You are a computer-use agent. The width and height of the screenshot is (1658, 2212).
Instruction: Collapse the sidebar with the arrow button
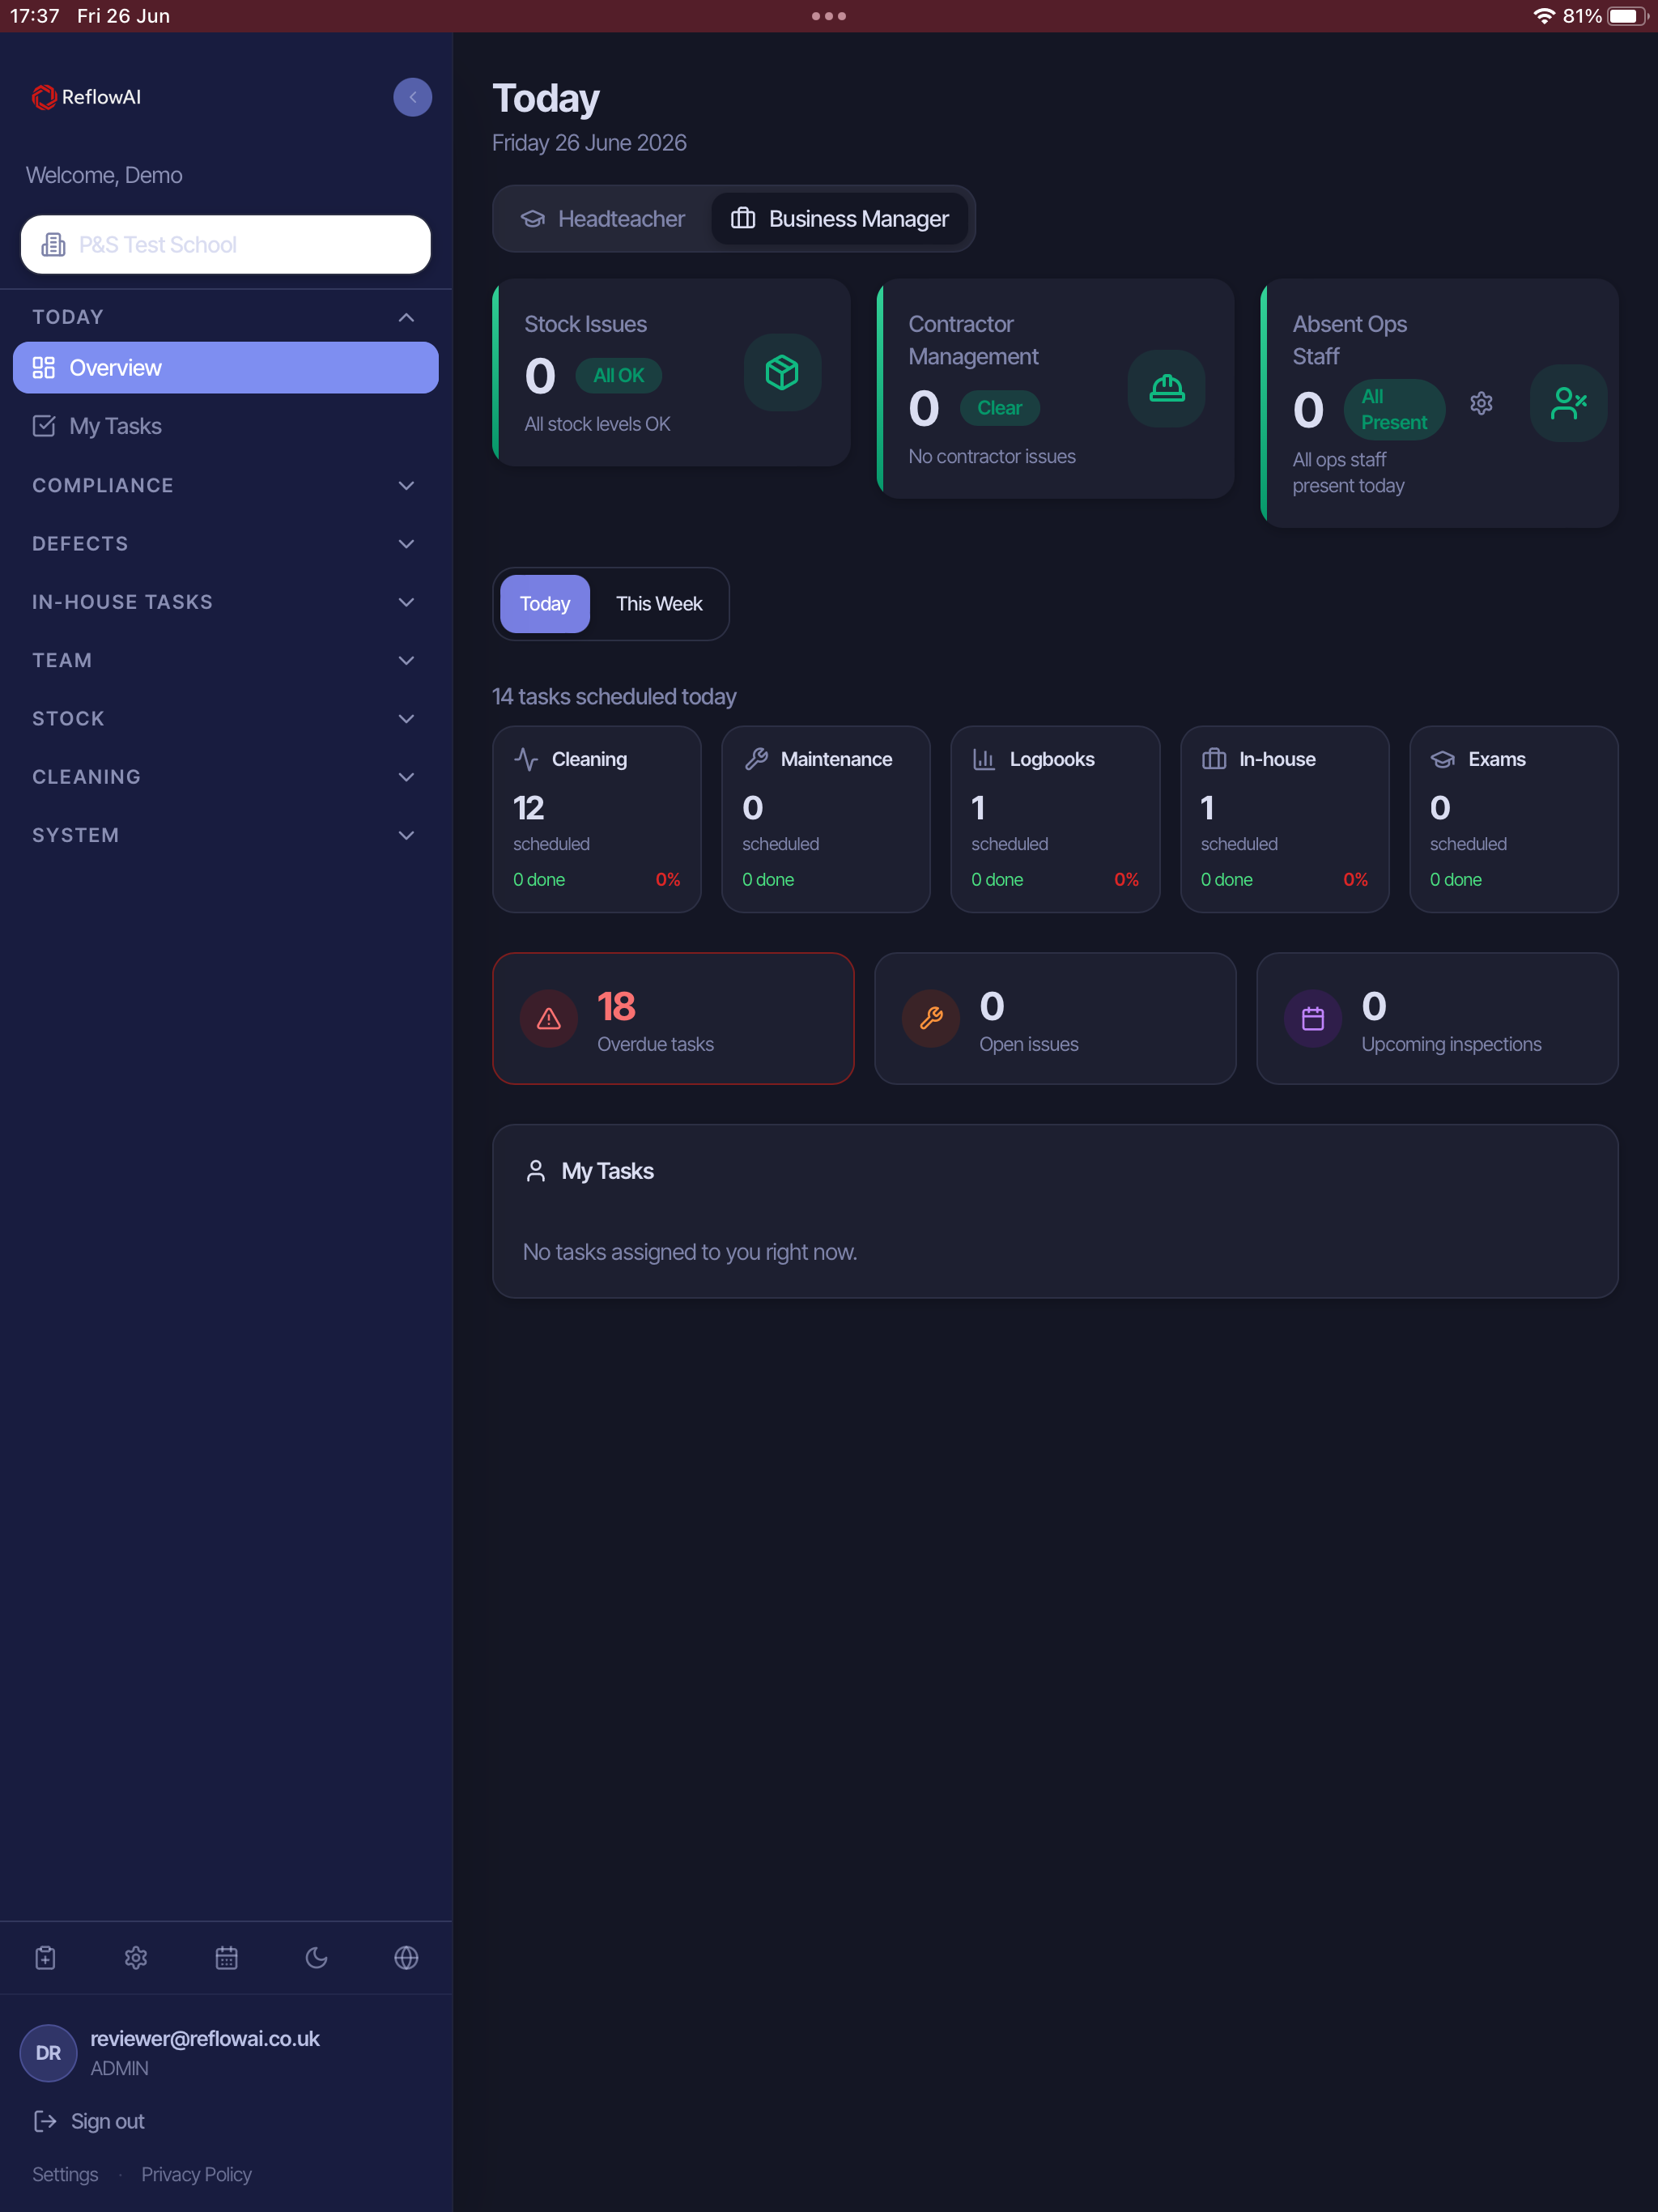coord(412,97)
